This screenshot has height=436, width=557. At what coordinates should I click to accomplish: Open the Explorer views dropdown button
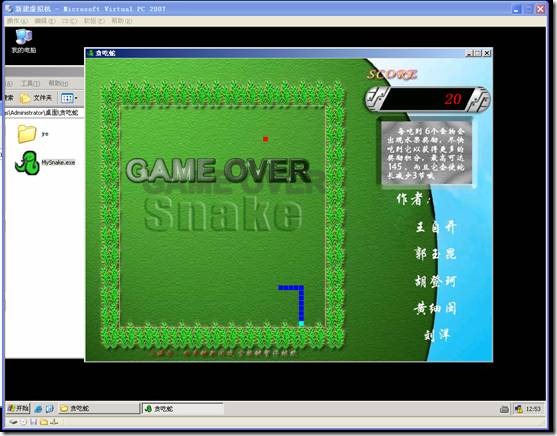tap(69, 98)
